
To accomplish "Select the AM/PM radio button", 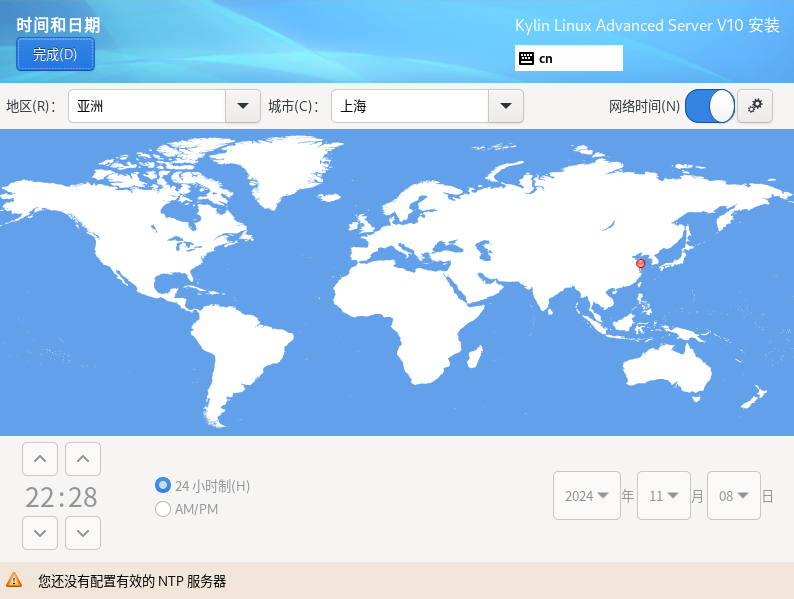I will pyautogui.click(x=163, y=509).
